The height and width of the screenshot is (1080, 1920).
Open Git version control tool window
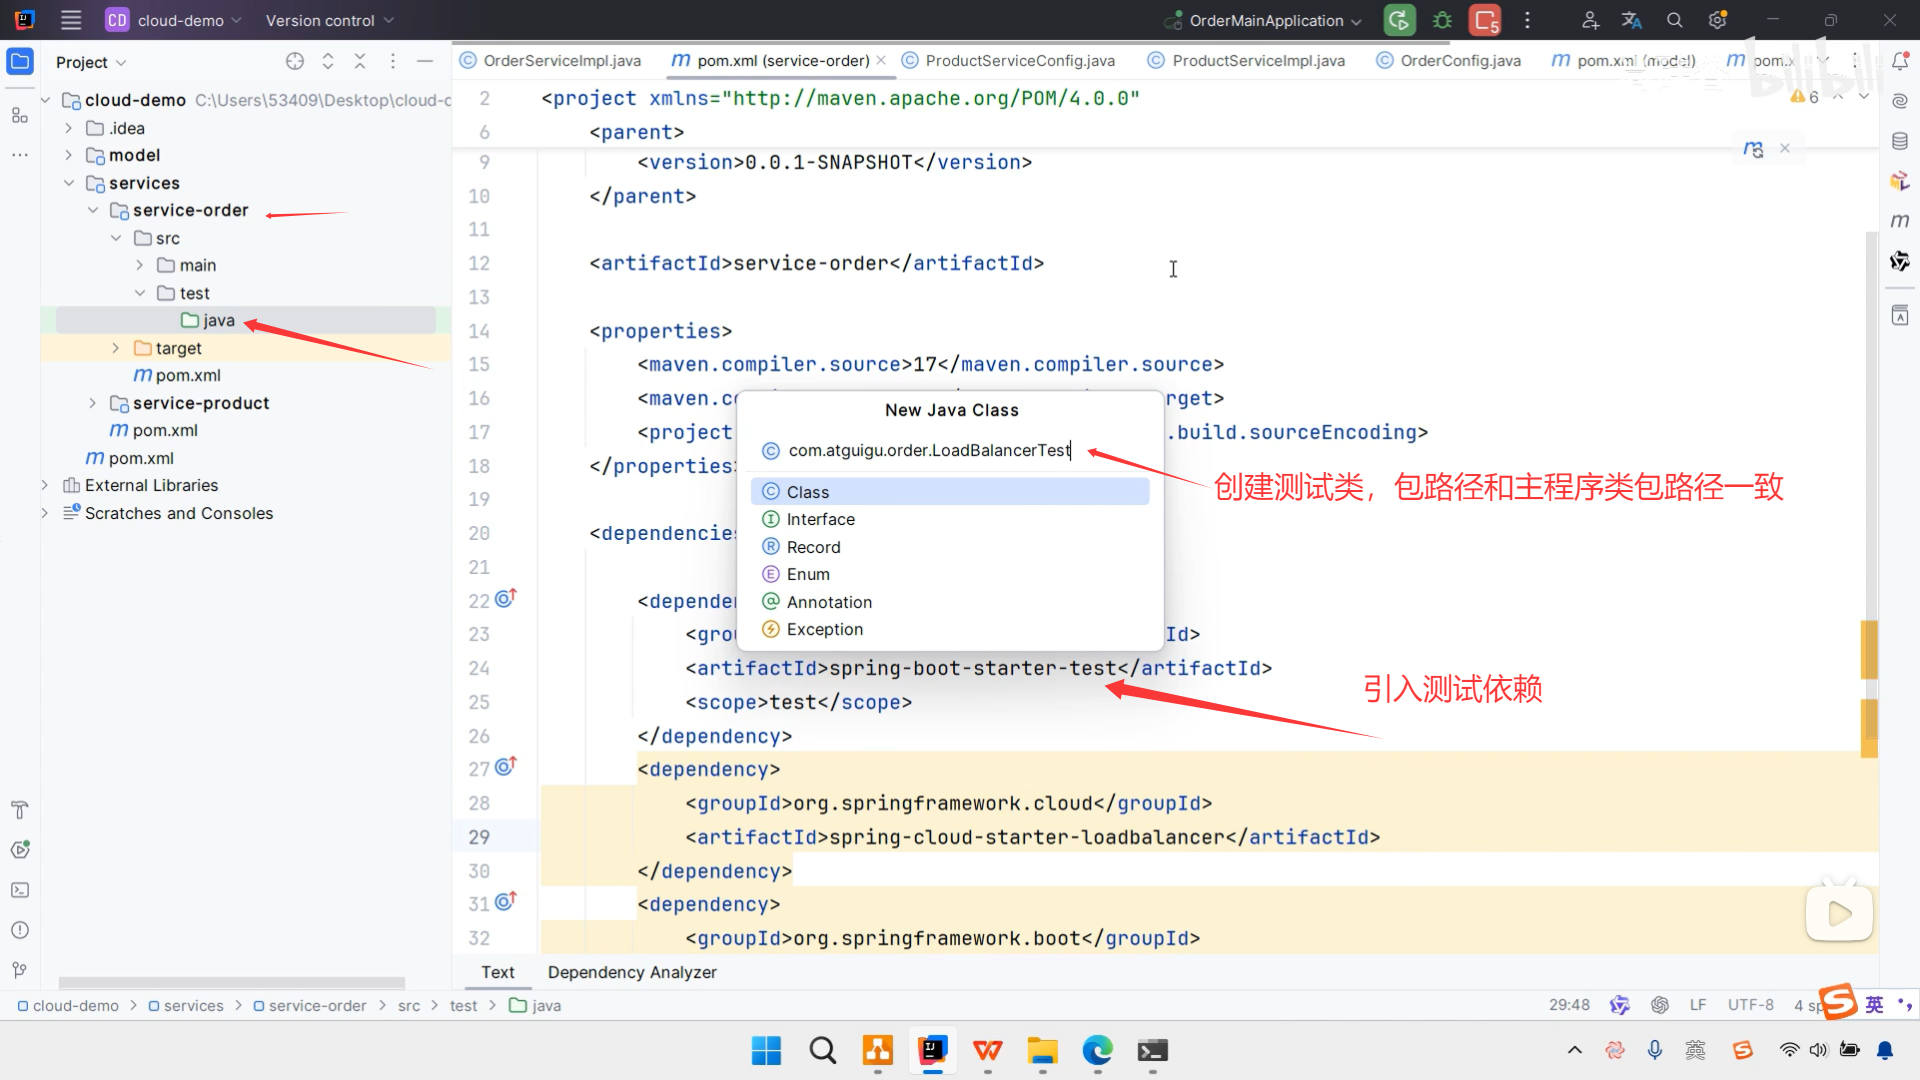[x=19, y=970]
